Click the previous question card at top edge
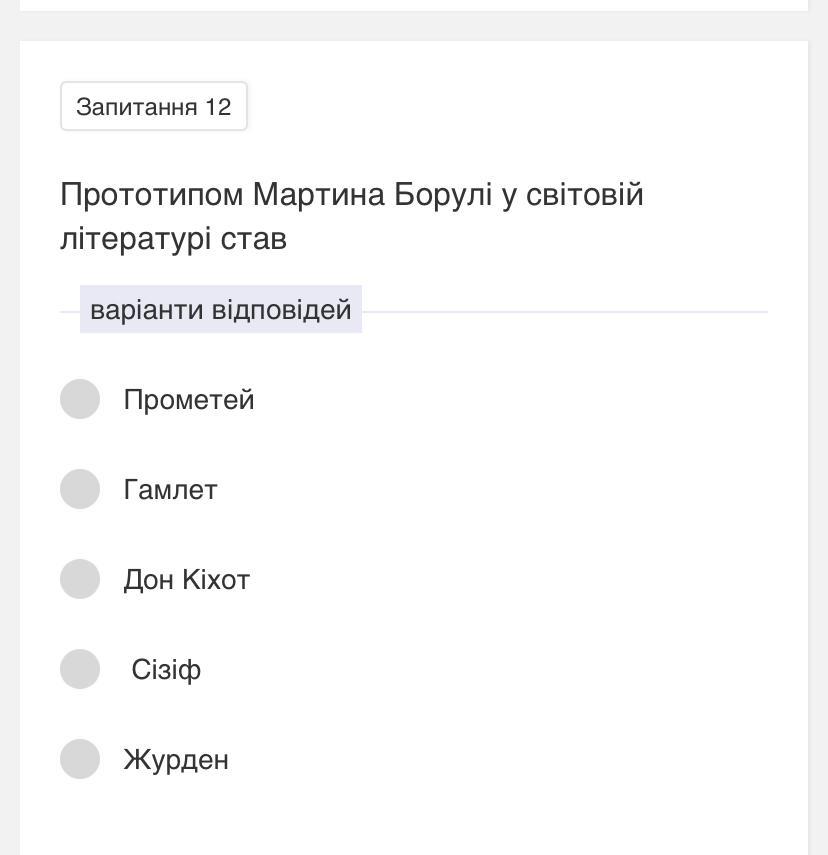Screen dimensions: 828x855 [x=414, y=5]
